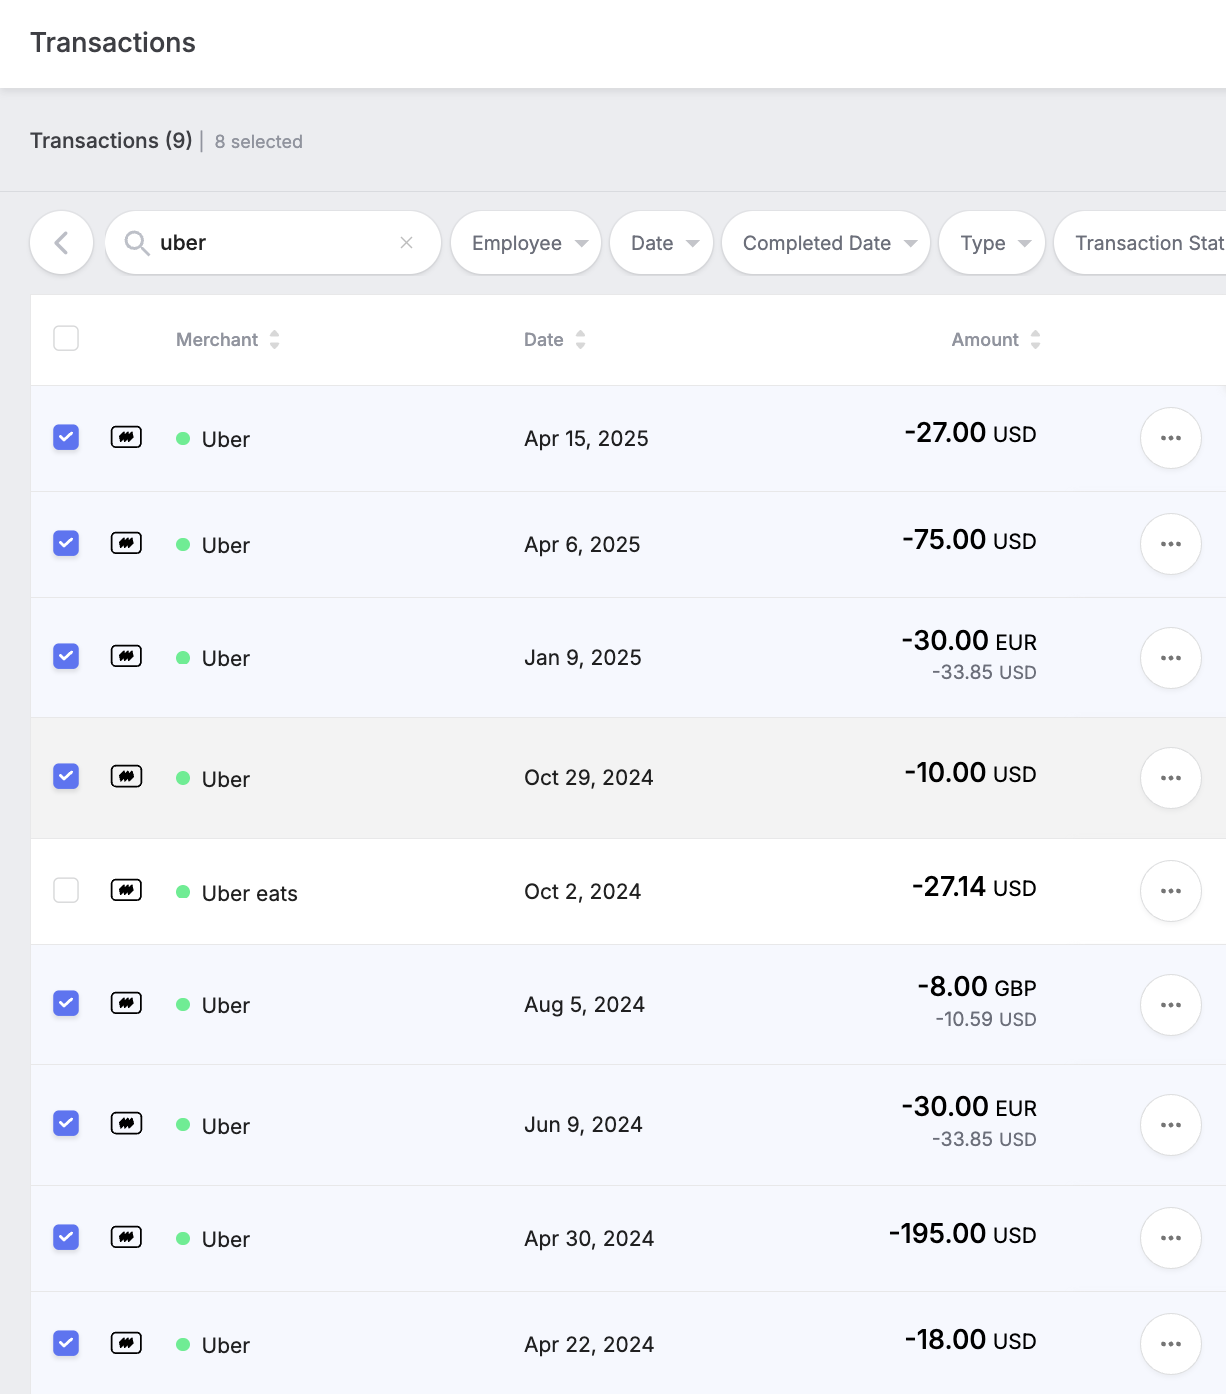Open more options for Aug 5, 2024 Uber
This screenshot has width=1226, height=1394.
(x=1170, y=1005)
